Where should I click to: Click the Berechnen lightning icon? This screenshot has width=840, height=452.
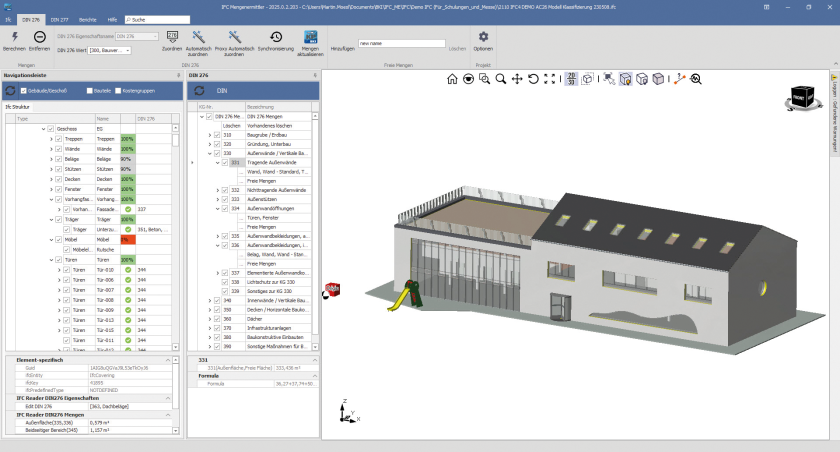14,37
